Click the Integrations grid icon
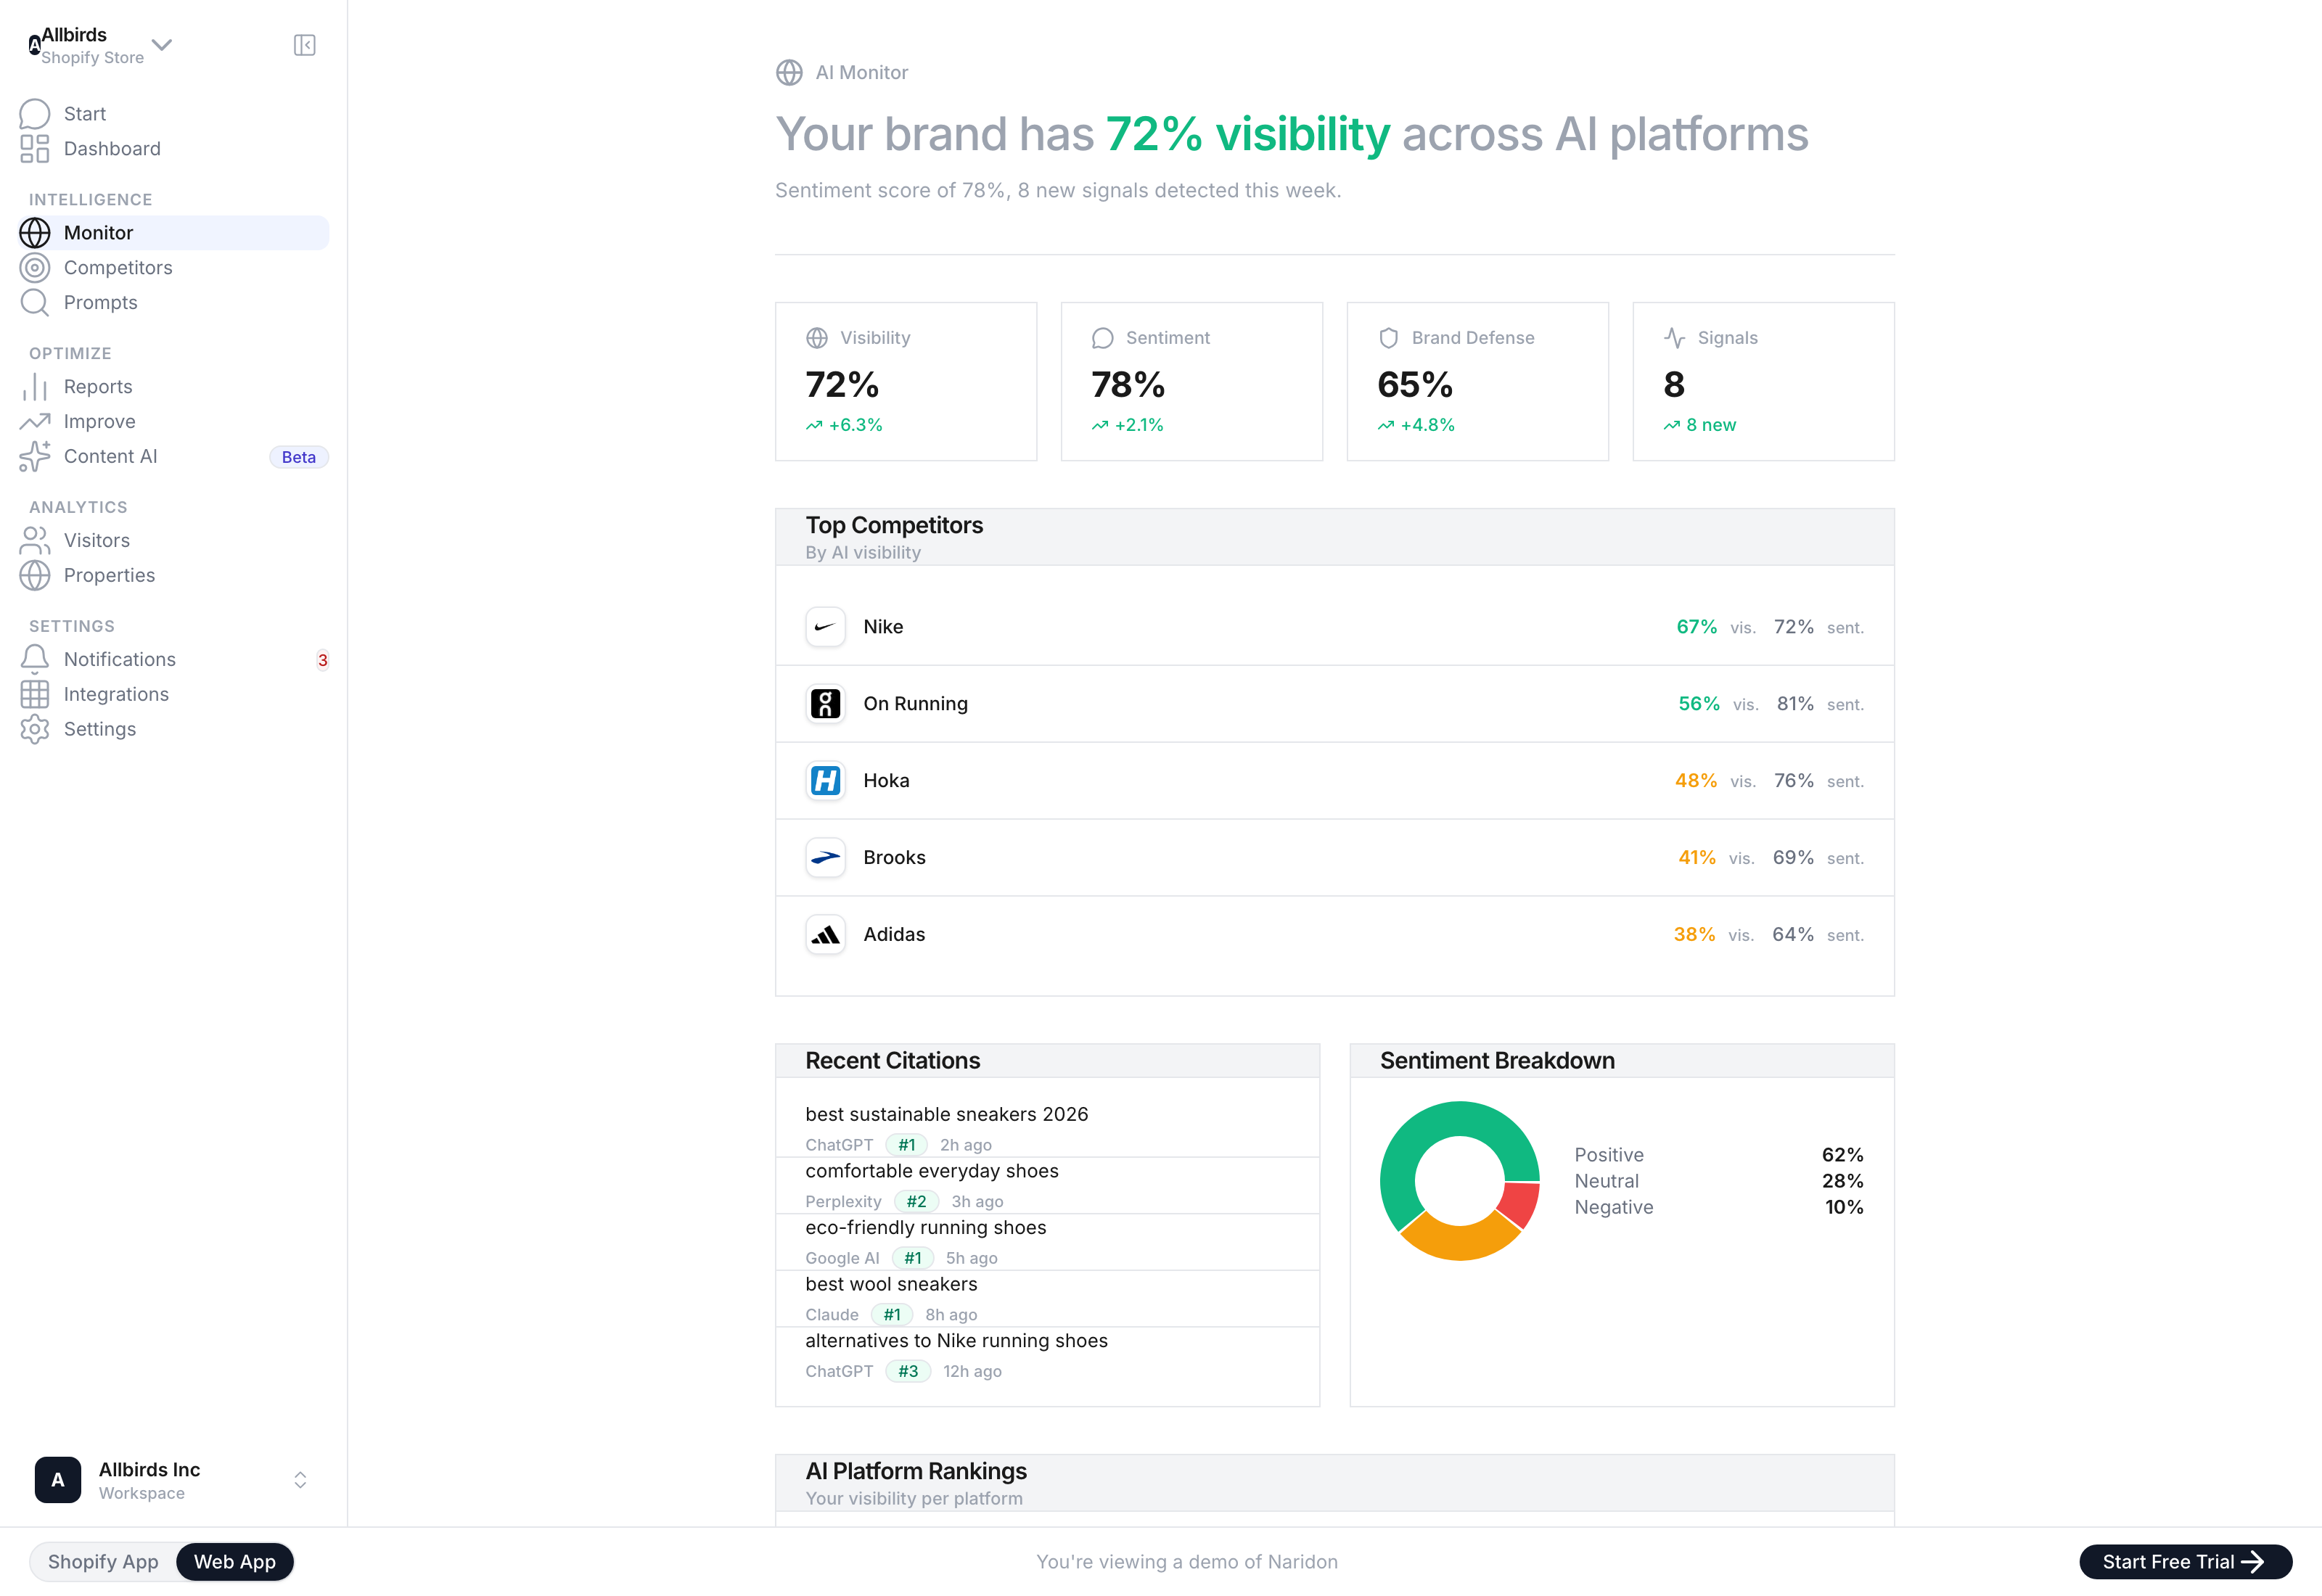The image size is (2322, 1596). coord(35,695)
